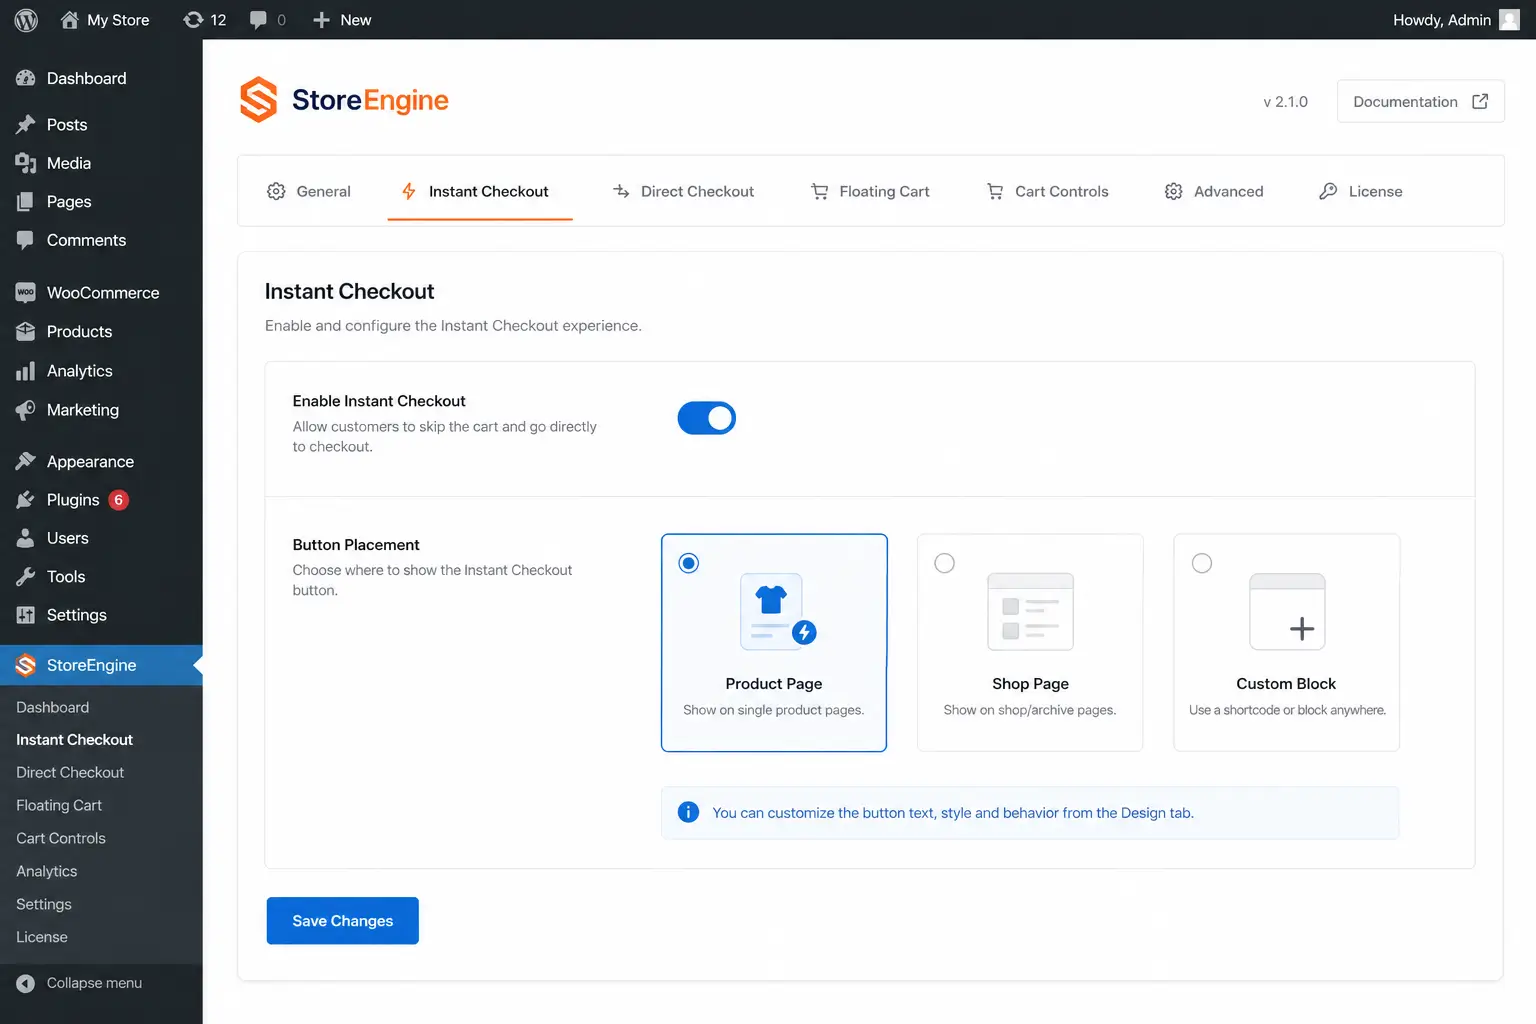Screen dimensions: 1536x1024
Task: Click the Shop Page layout illustration
Action: 1030,611
